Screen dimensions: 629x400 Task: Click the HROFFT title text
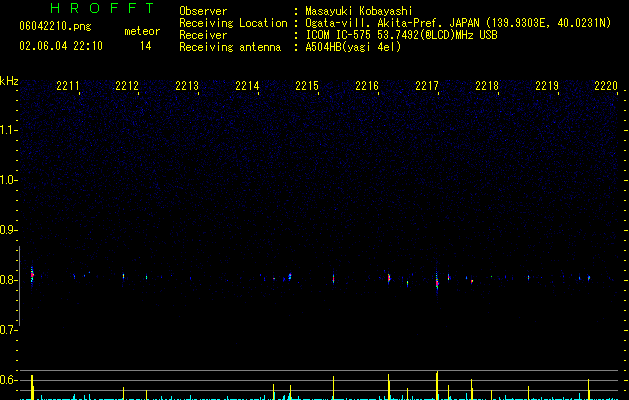[102, 8]
